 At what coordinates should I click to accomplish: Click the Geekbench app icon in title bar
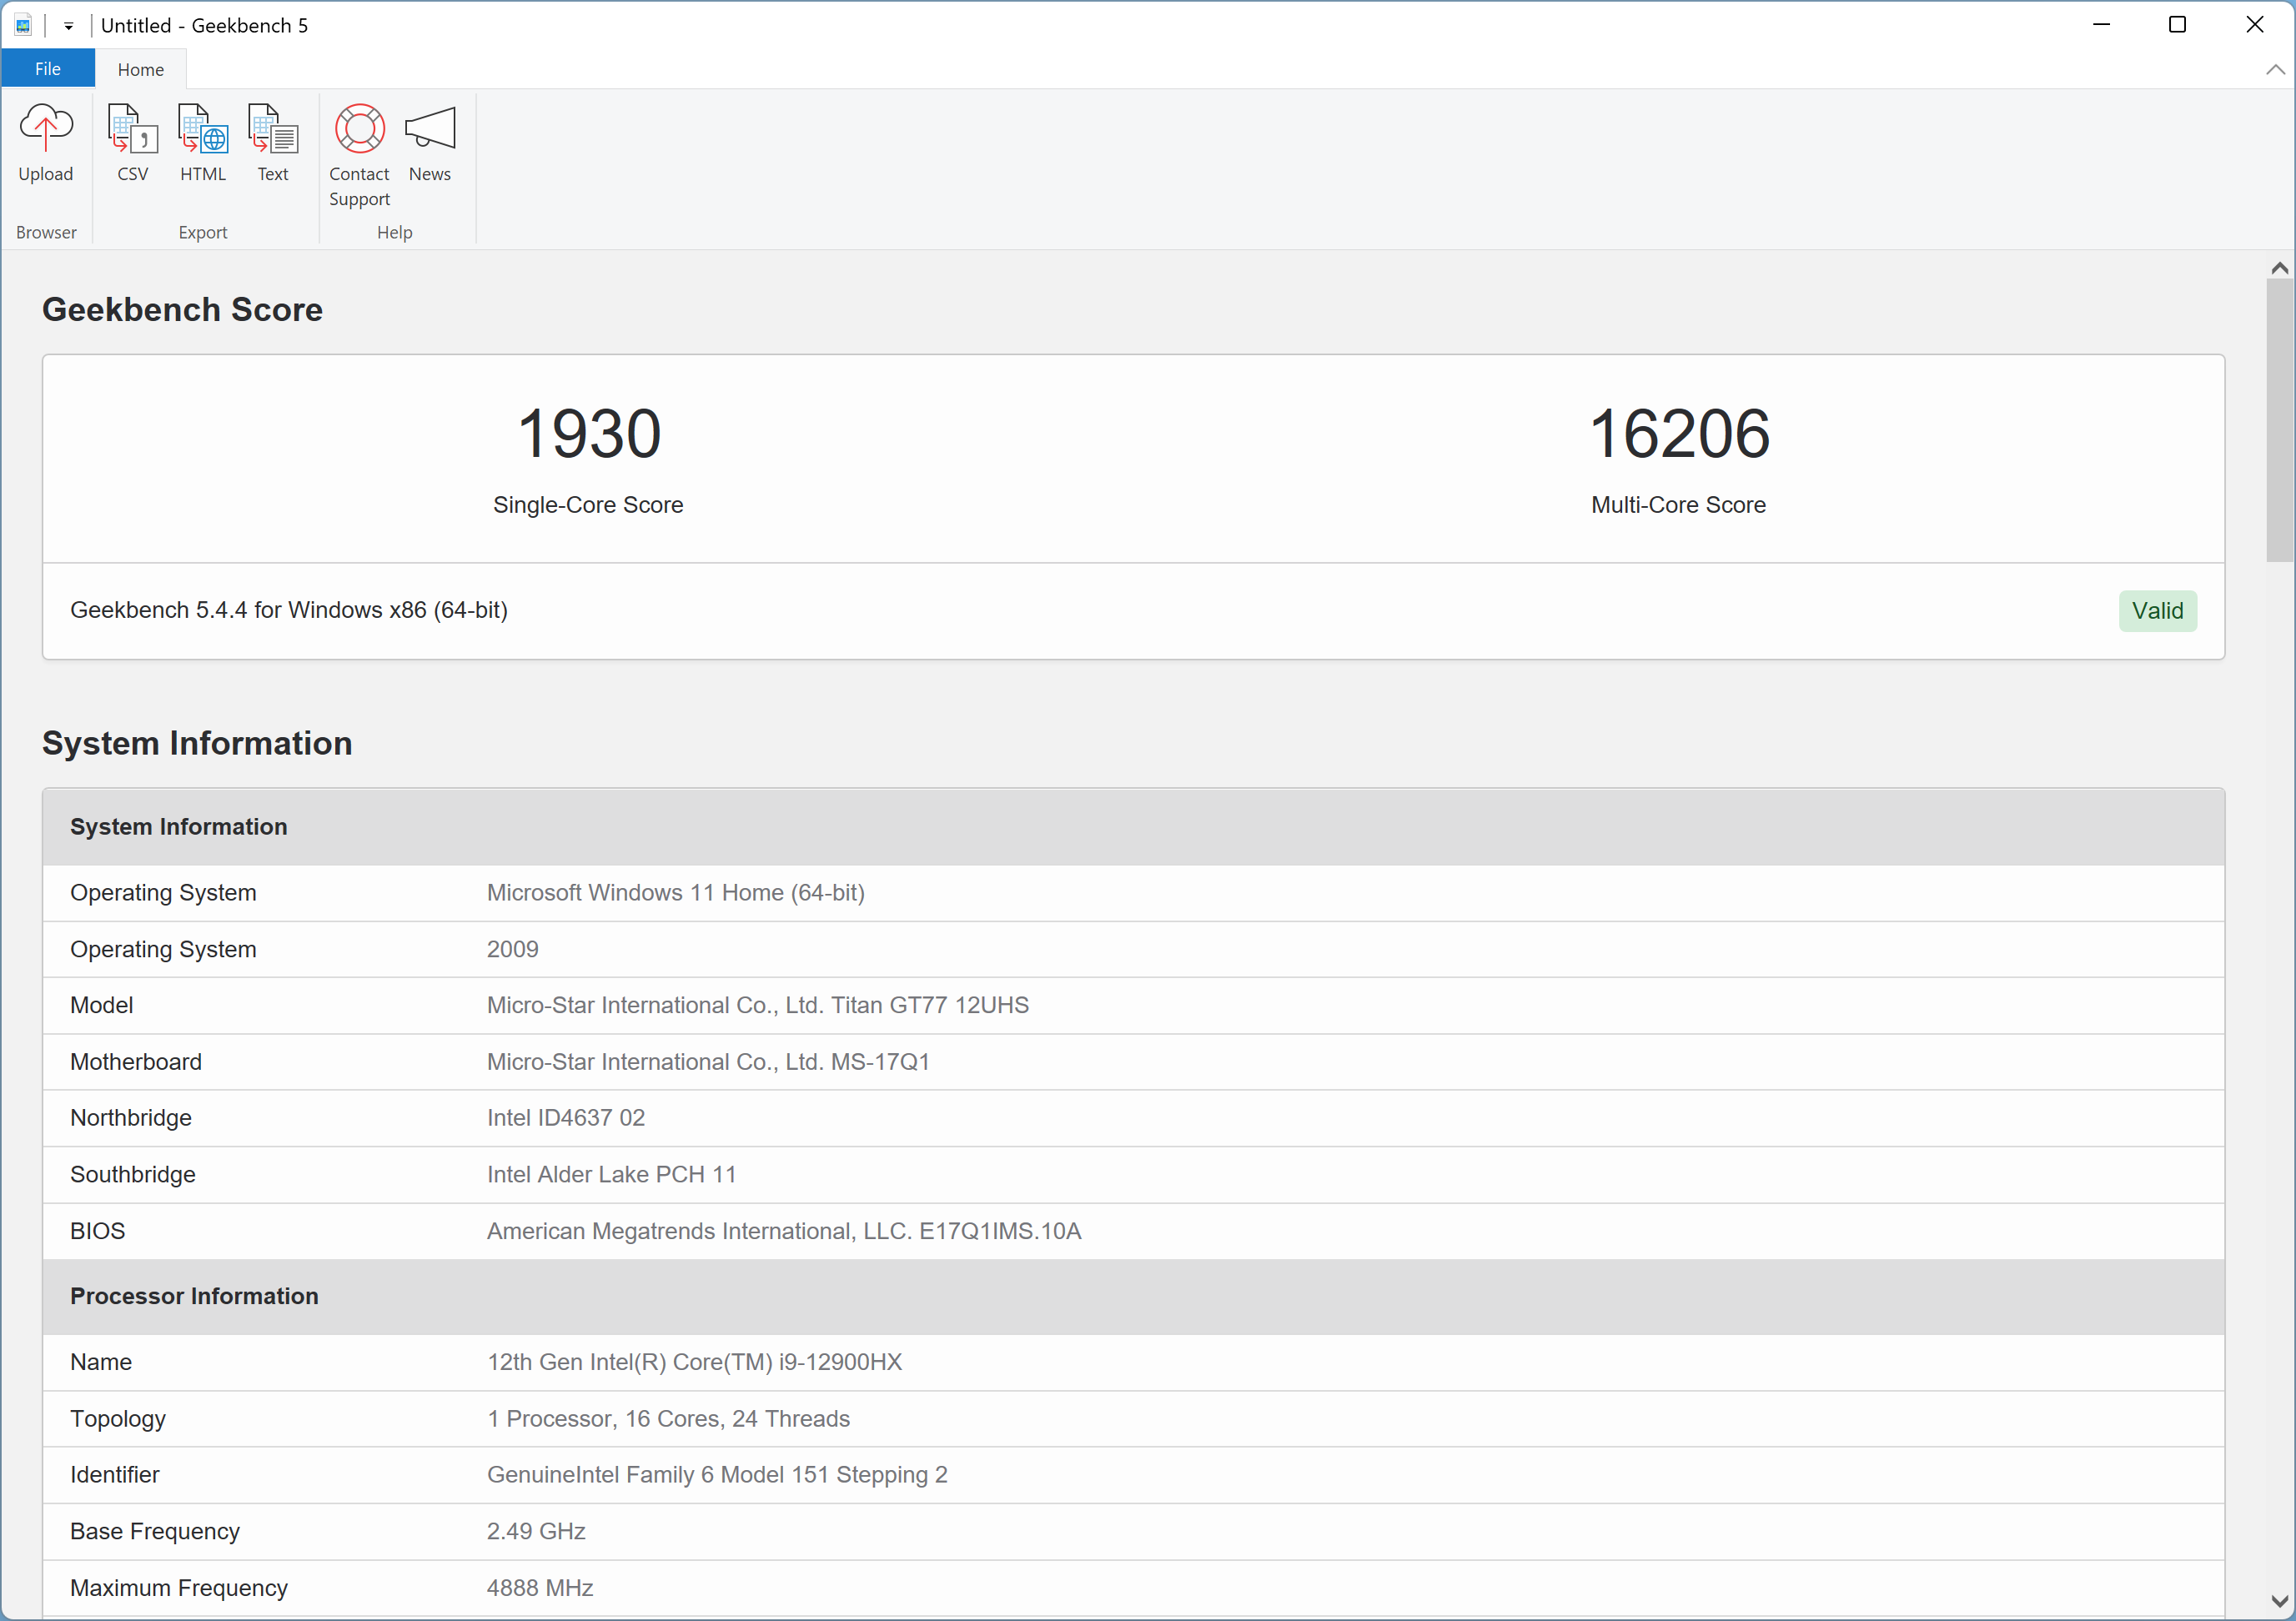(23, 25)
